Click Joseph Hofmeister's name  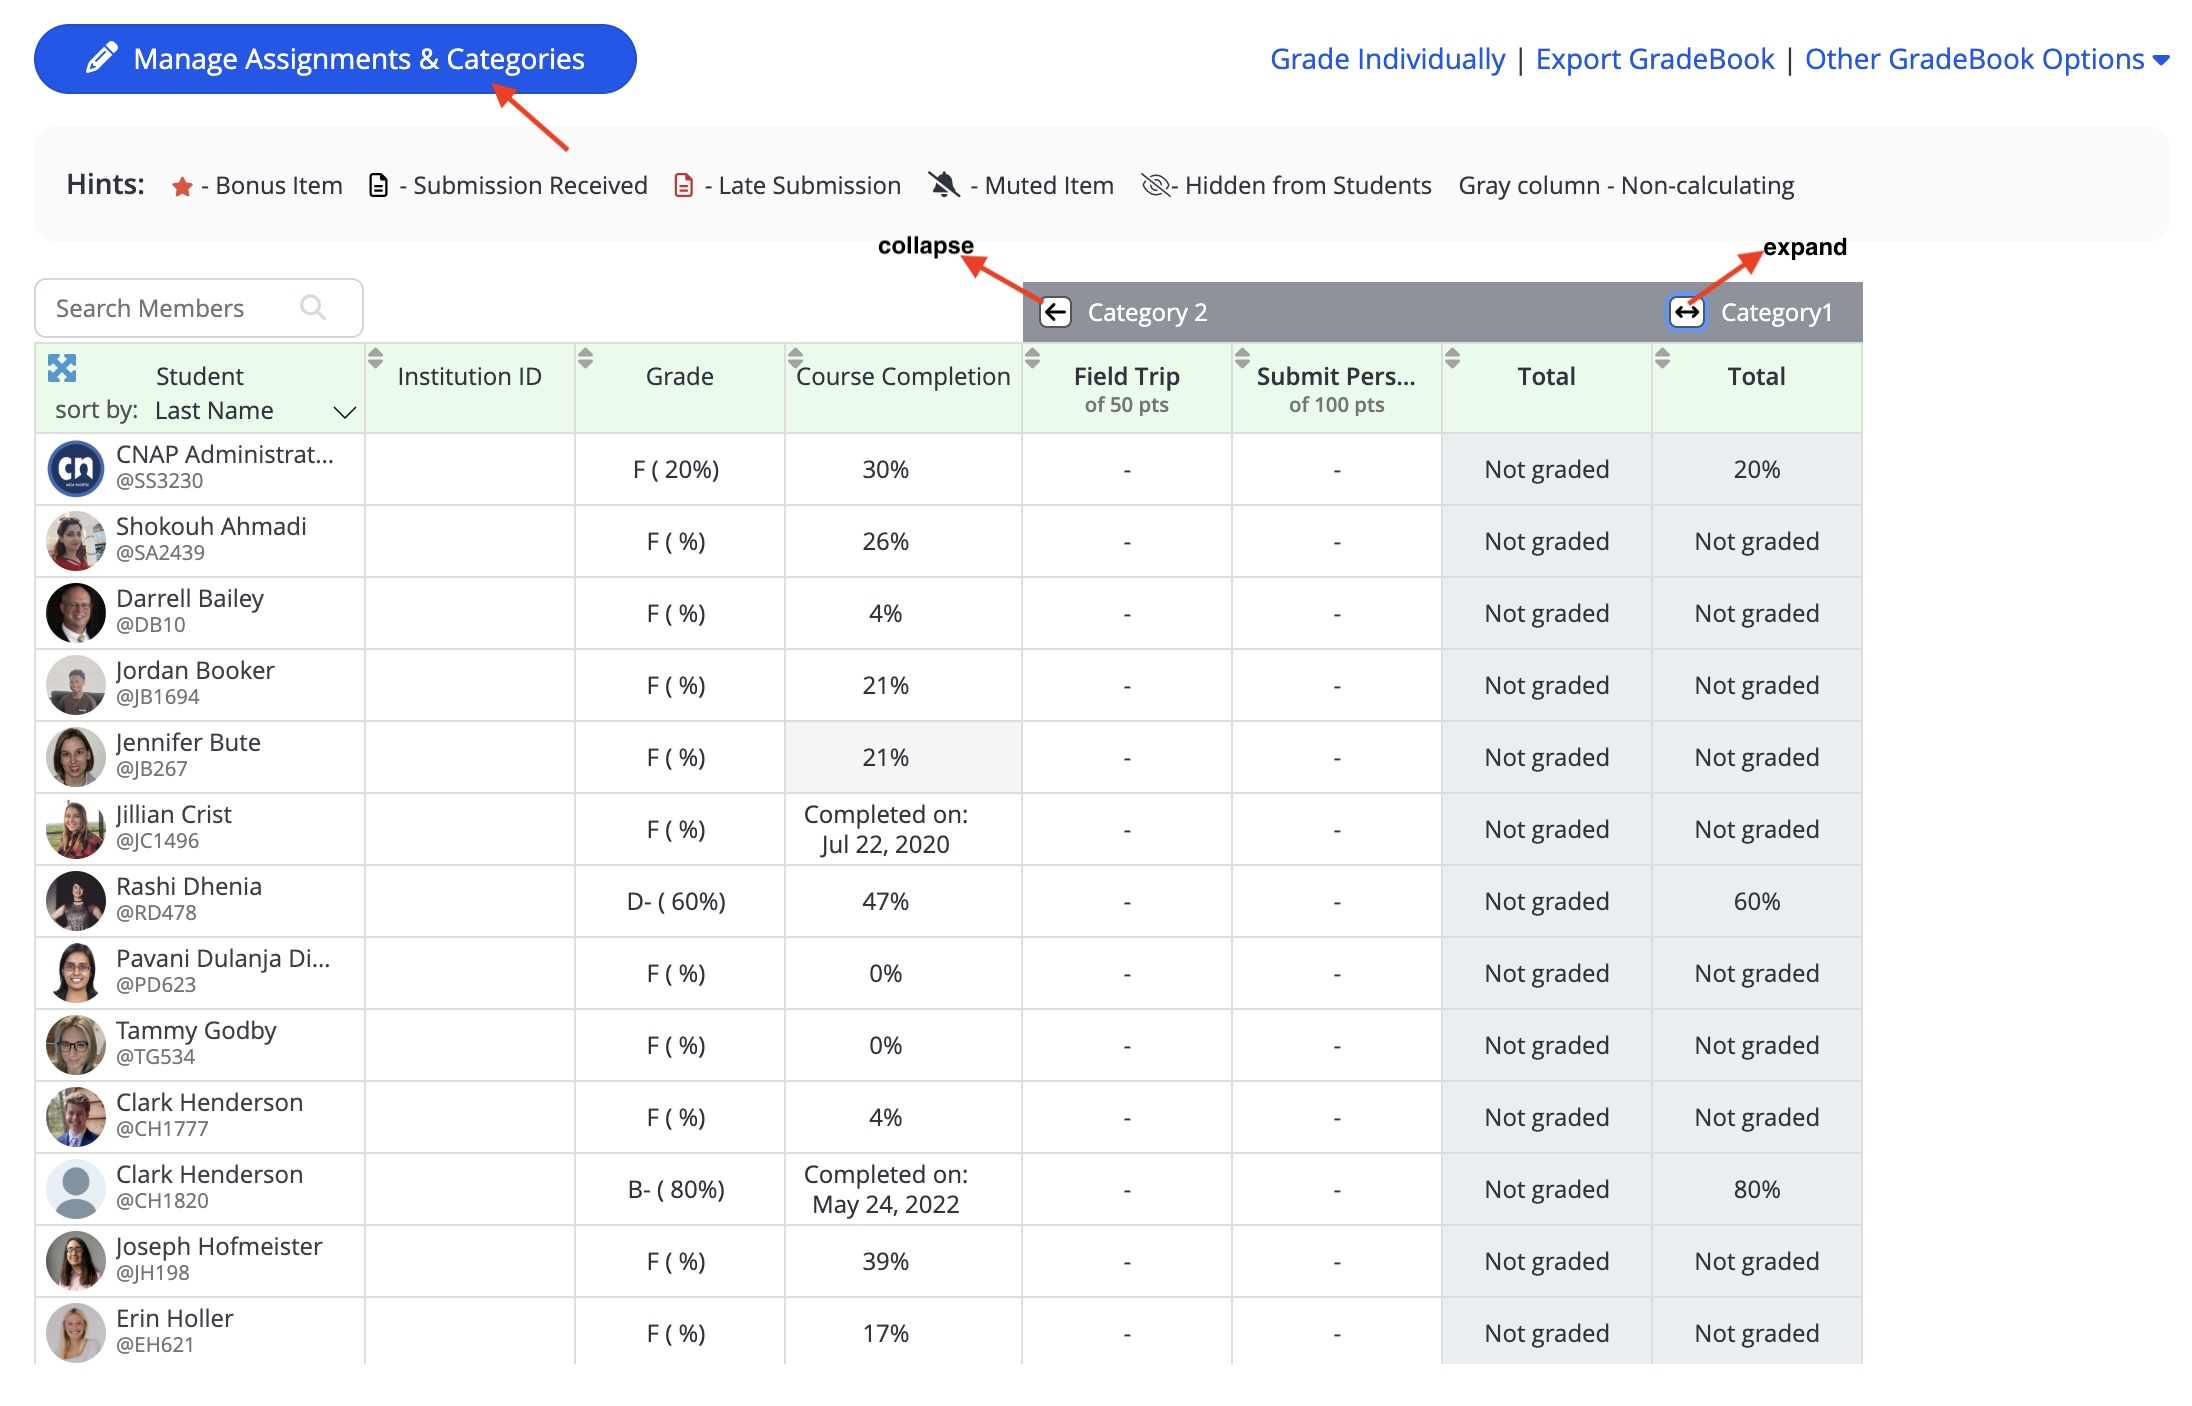pos(219,1247)
